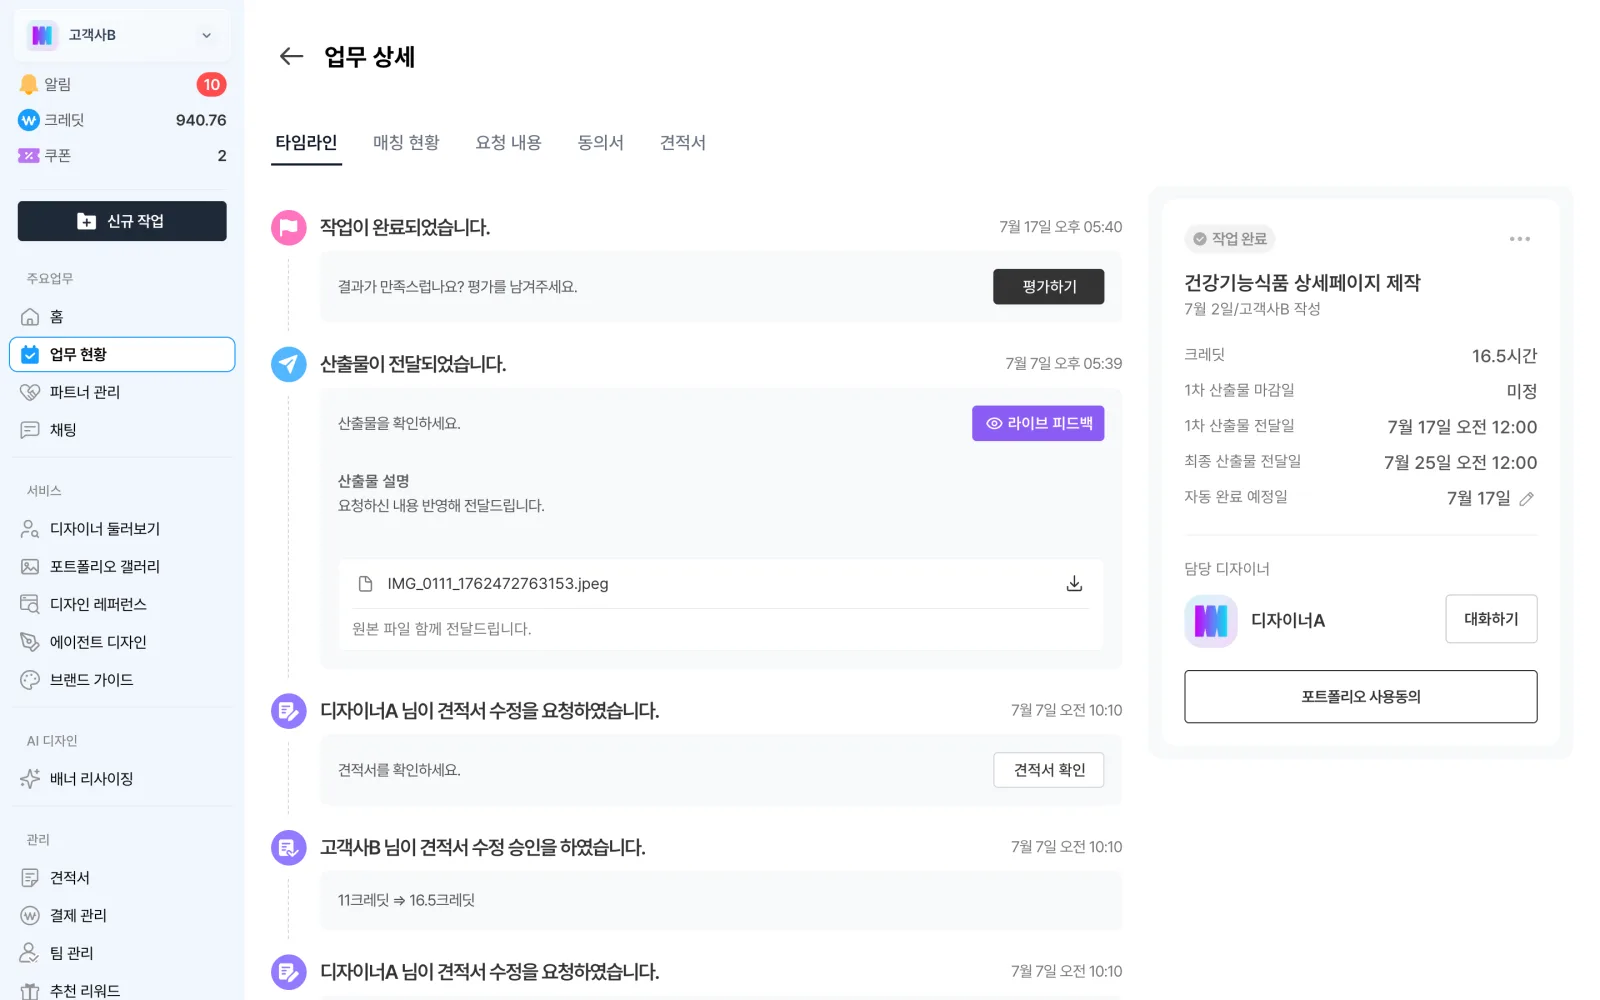Viewport: 1600px width, 1000px height.
Task: Click the 크레딧 W coin icon
Action: pos(29,120)
